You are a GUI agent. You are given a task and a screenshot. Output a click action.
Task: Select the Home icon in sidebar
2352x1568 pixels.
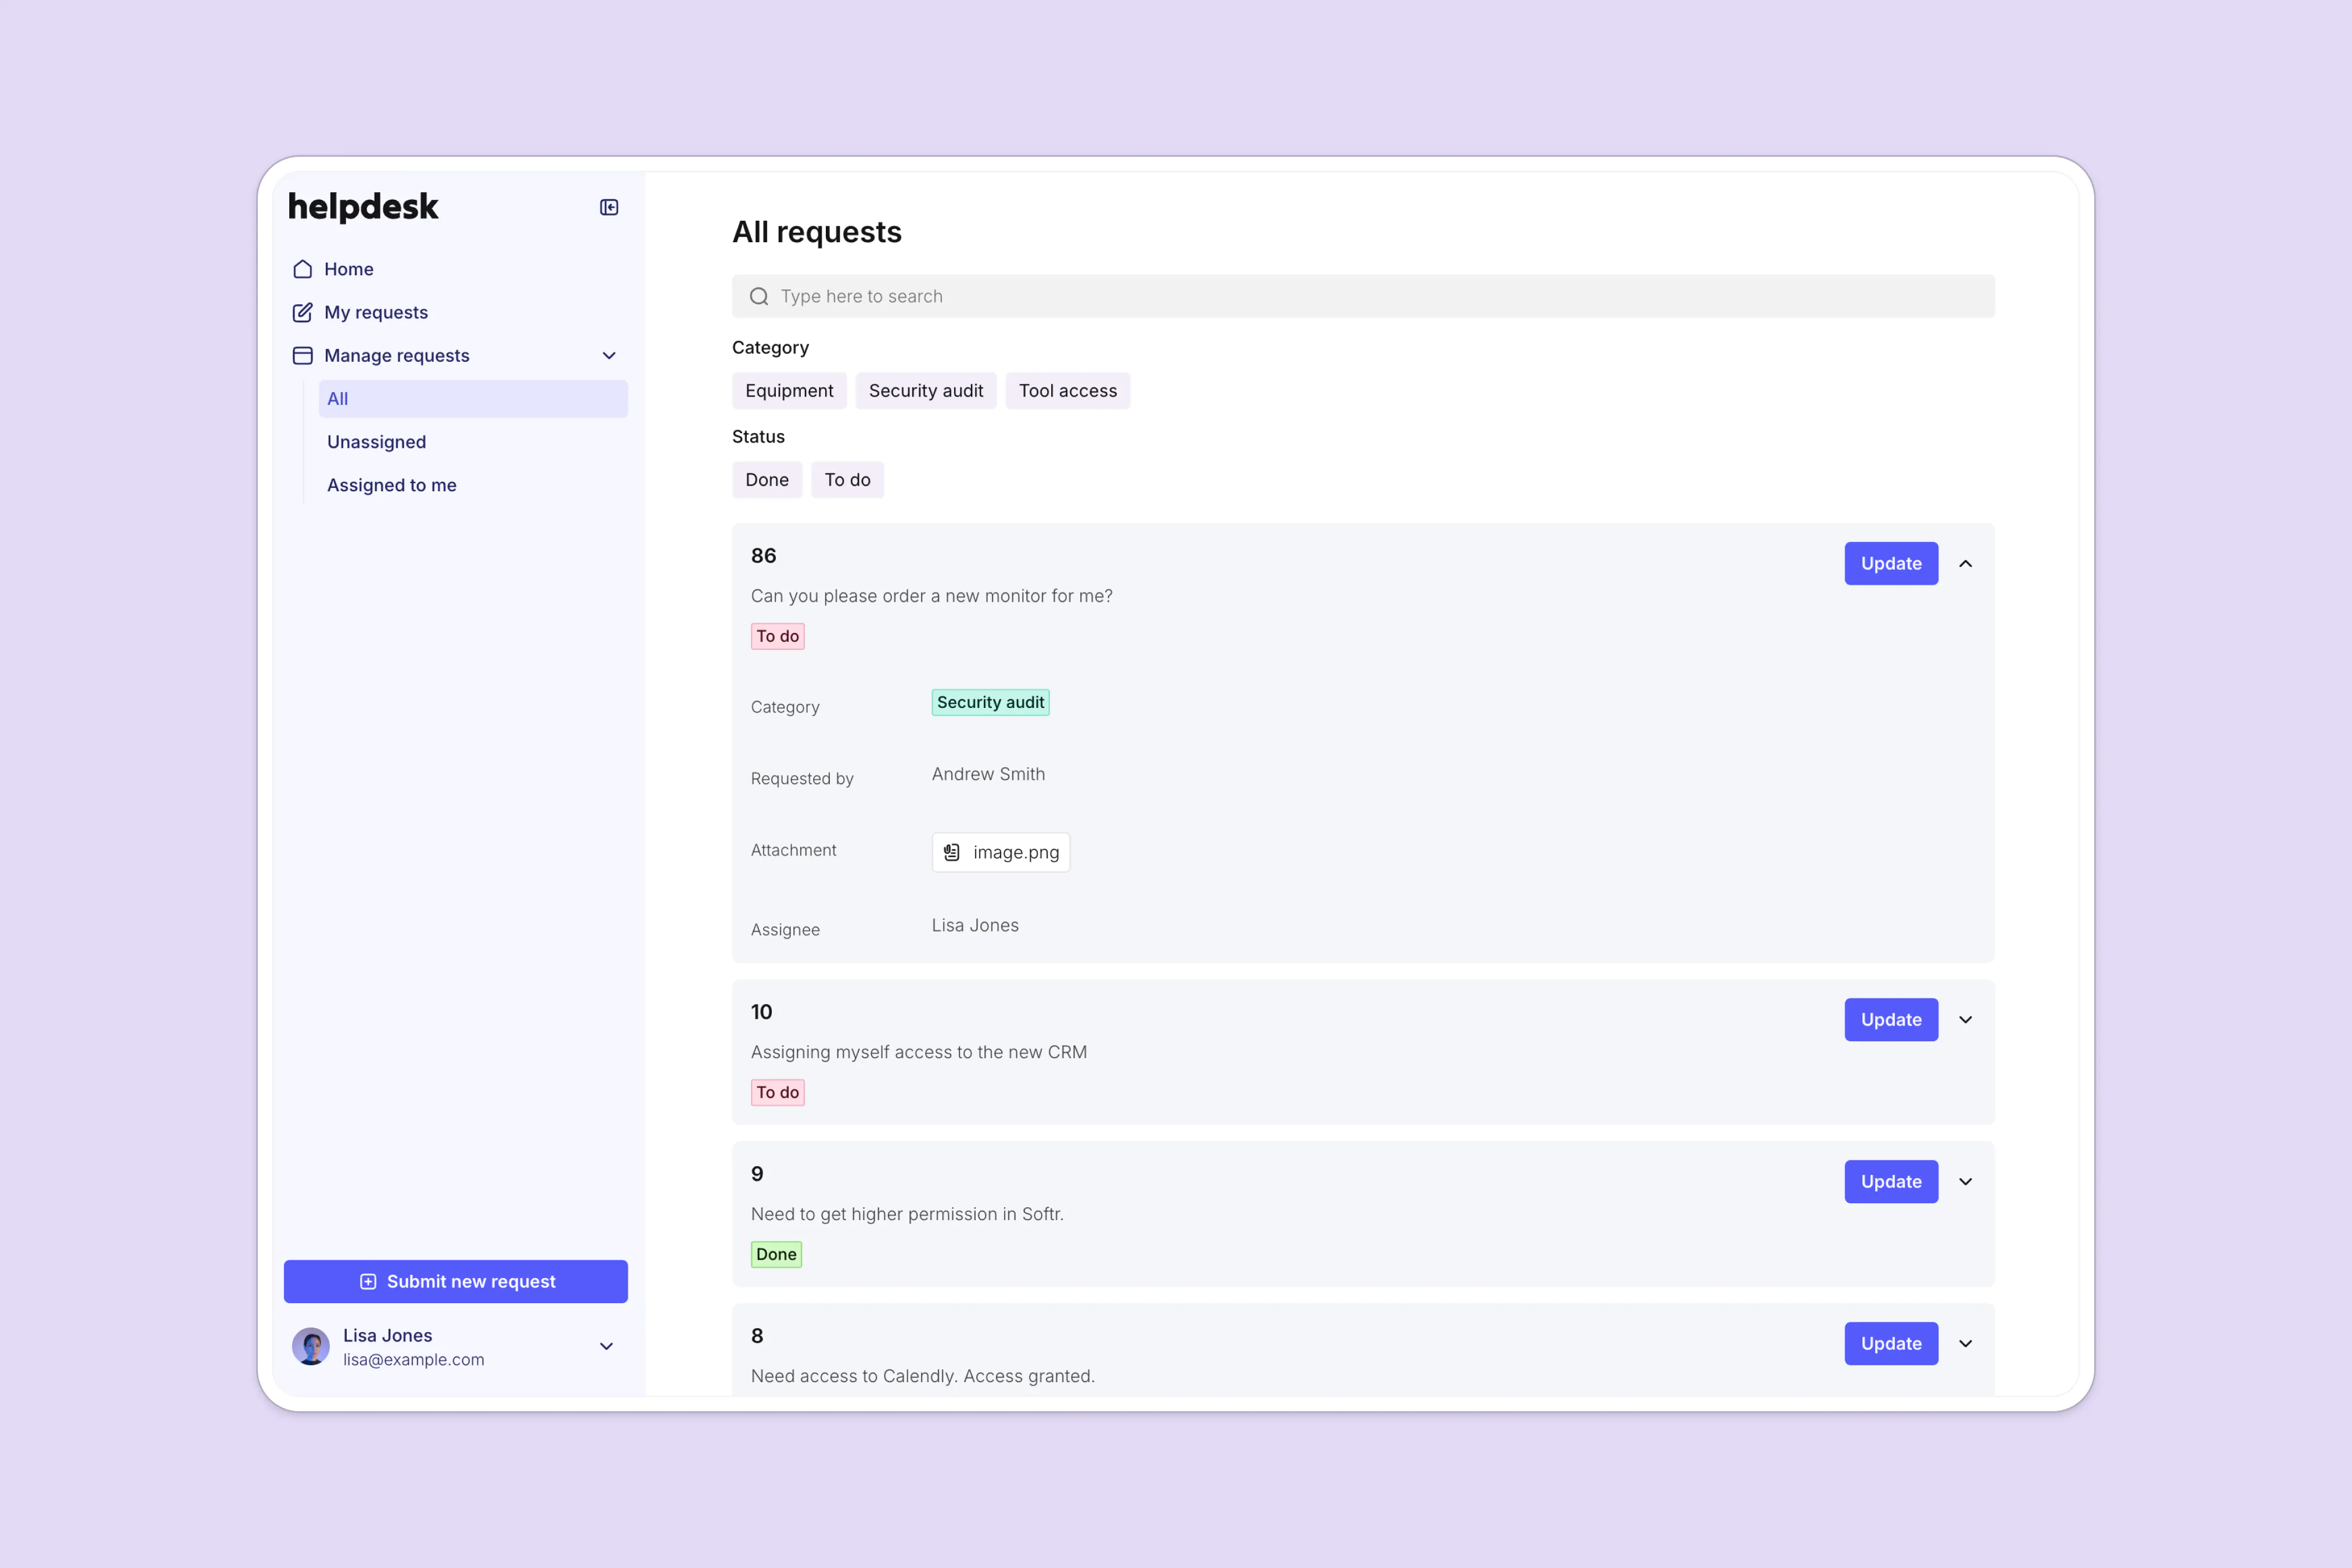coord(303,268)
